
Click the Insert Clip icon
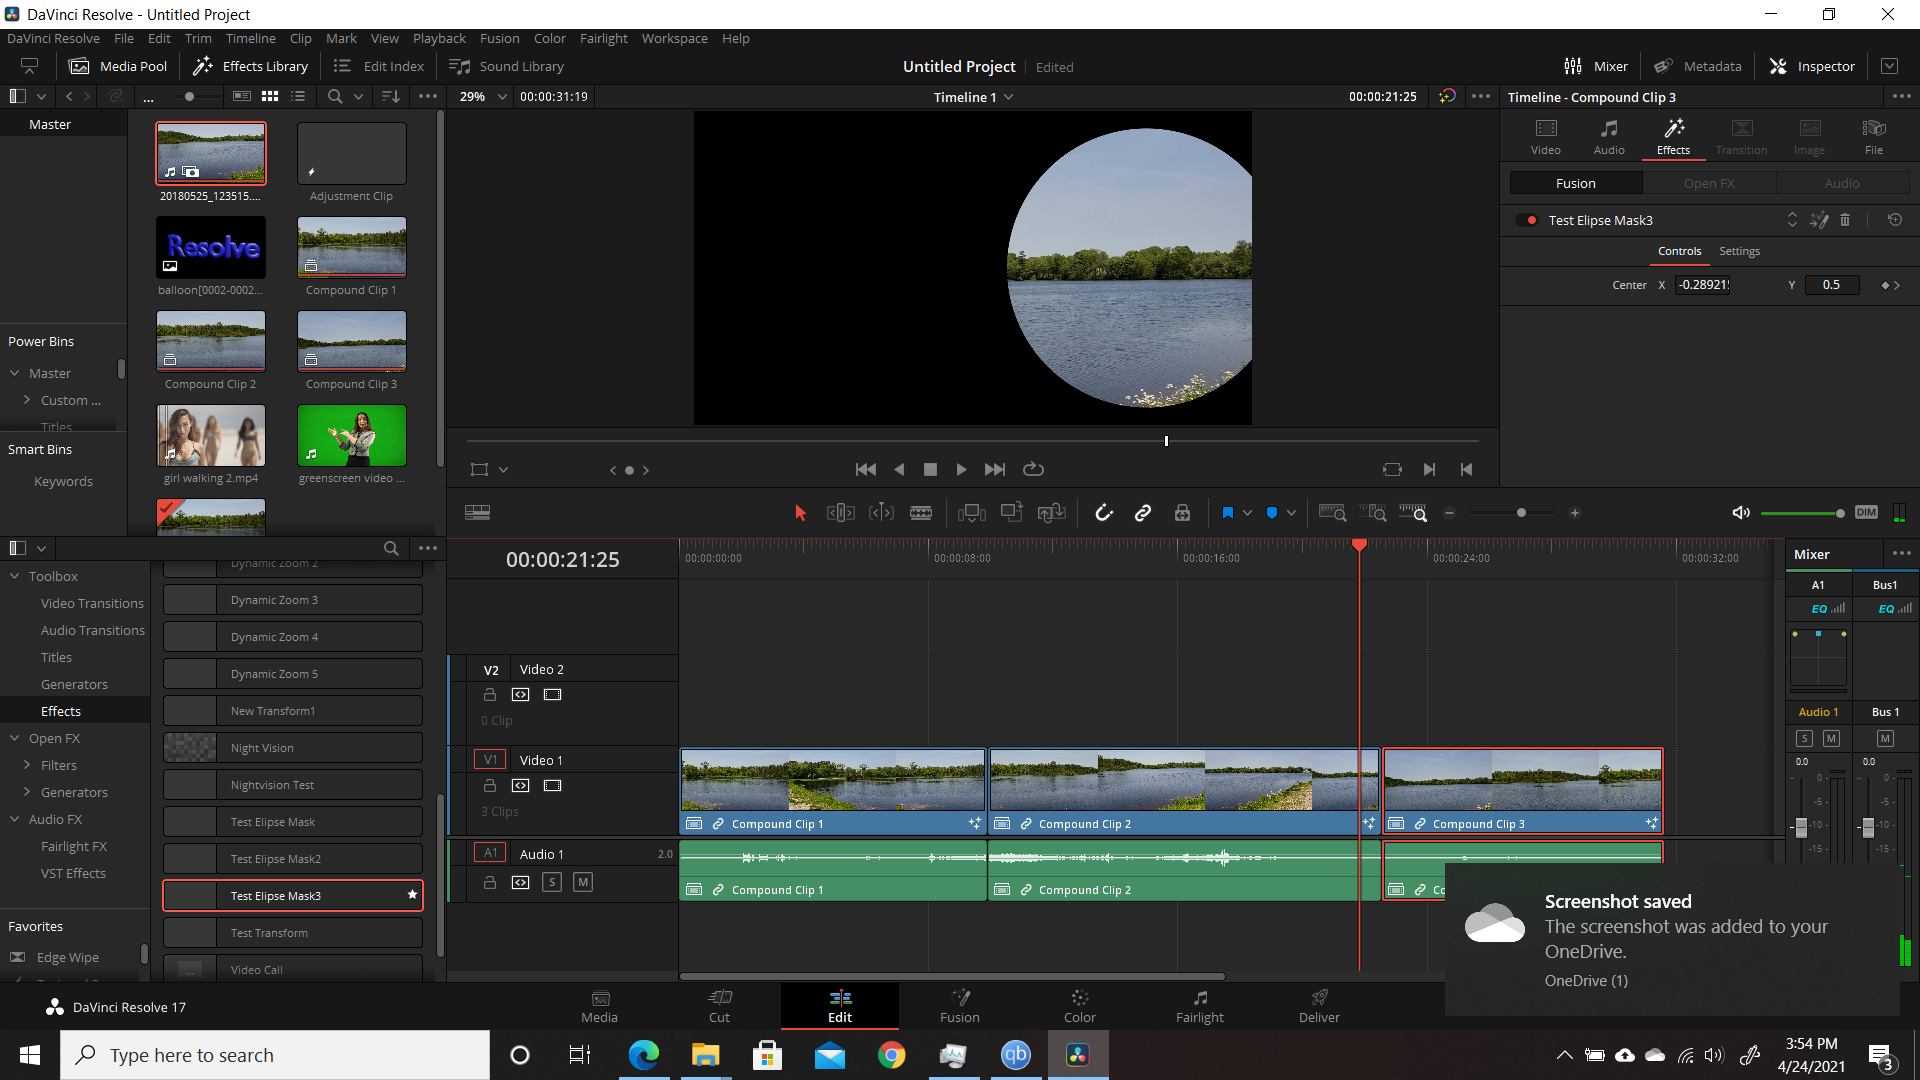[971, 513]
